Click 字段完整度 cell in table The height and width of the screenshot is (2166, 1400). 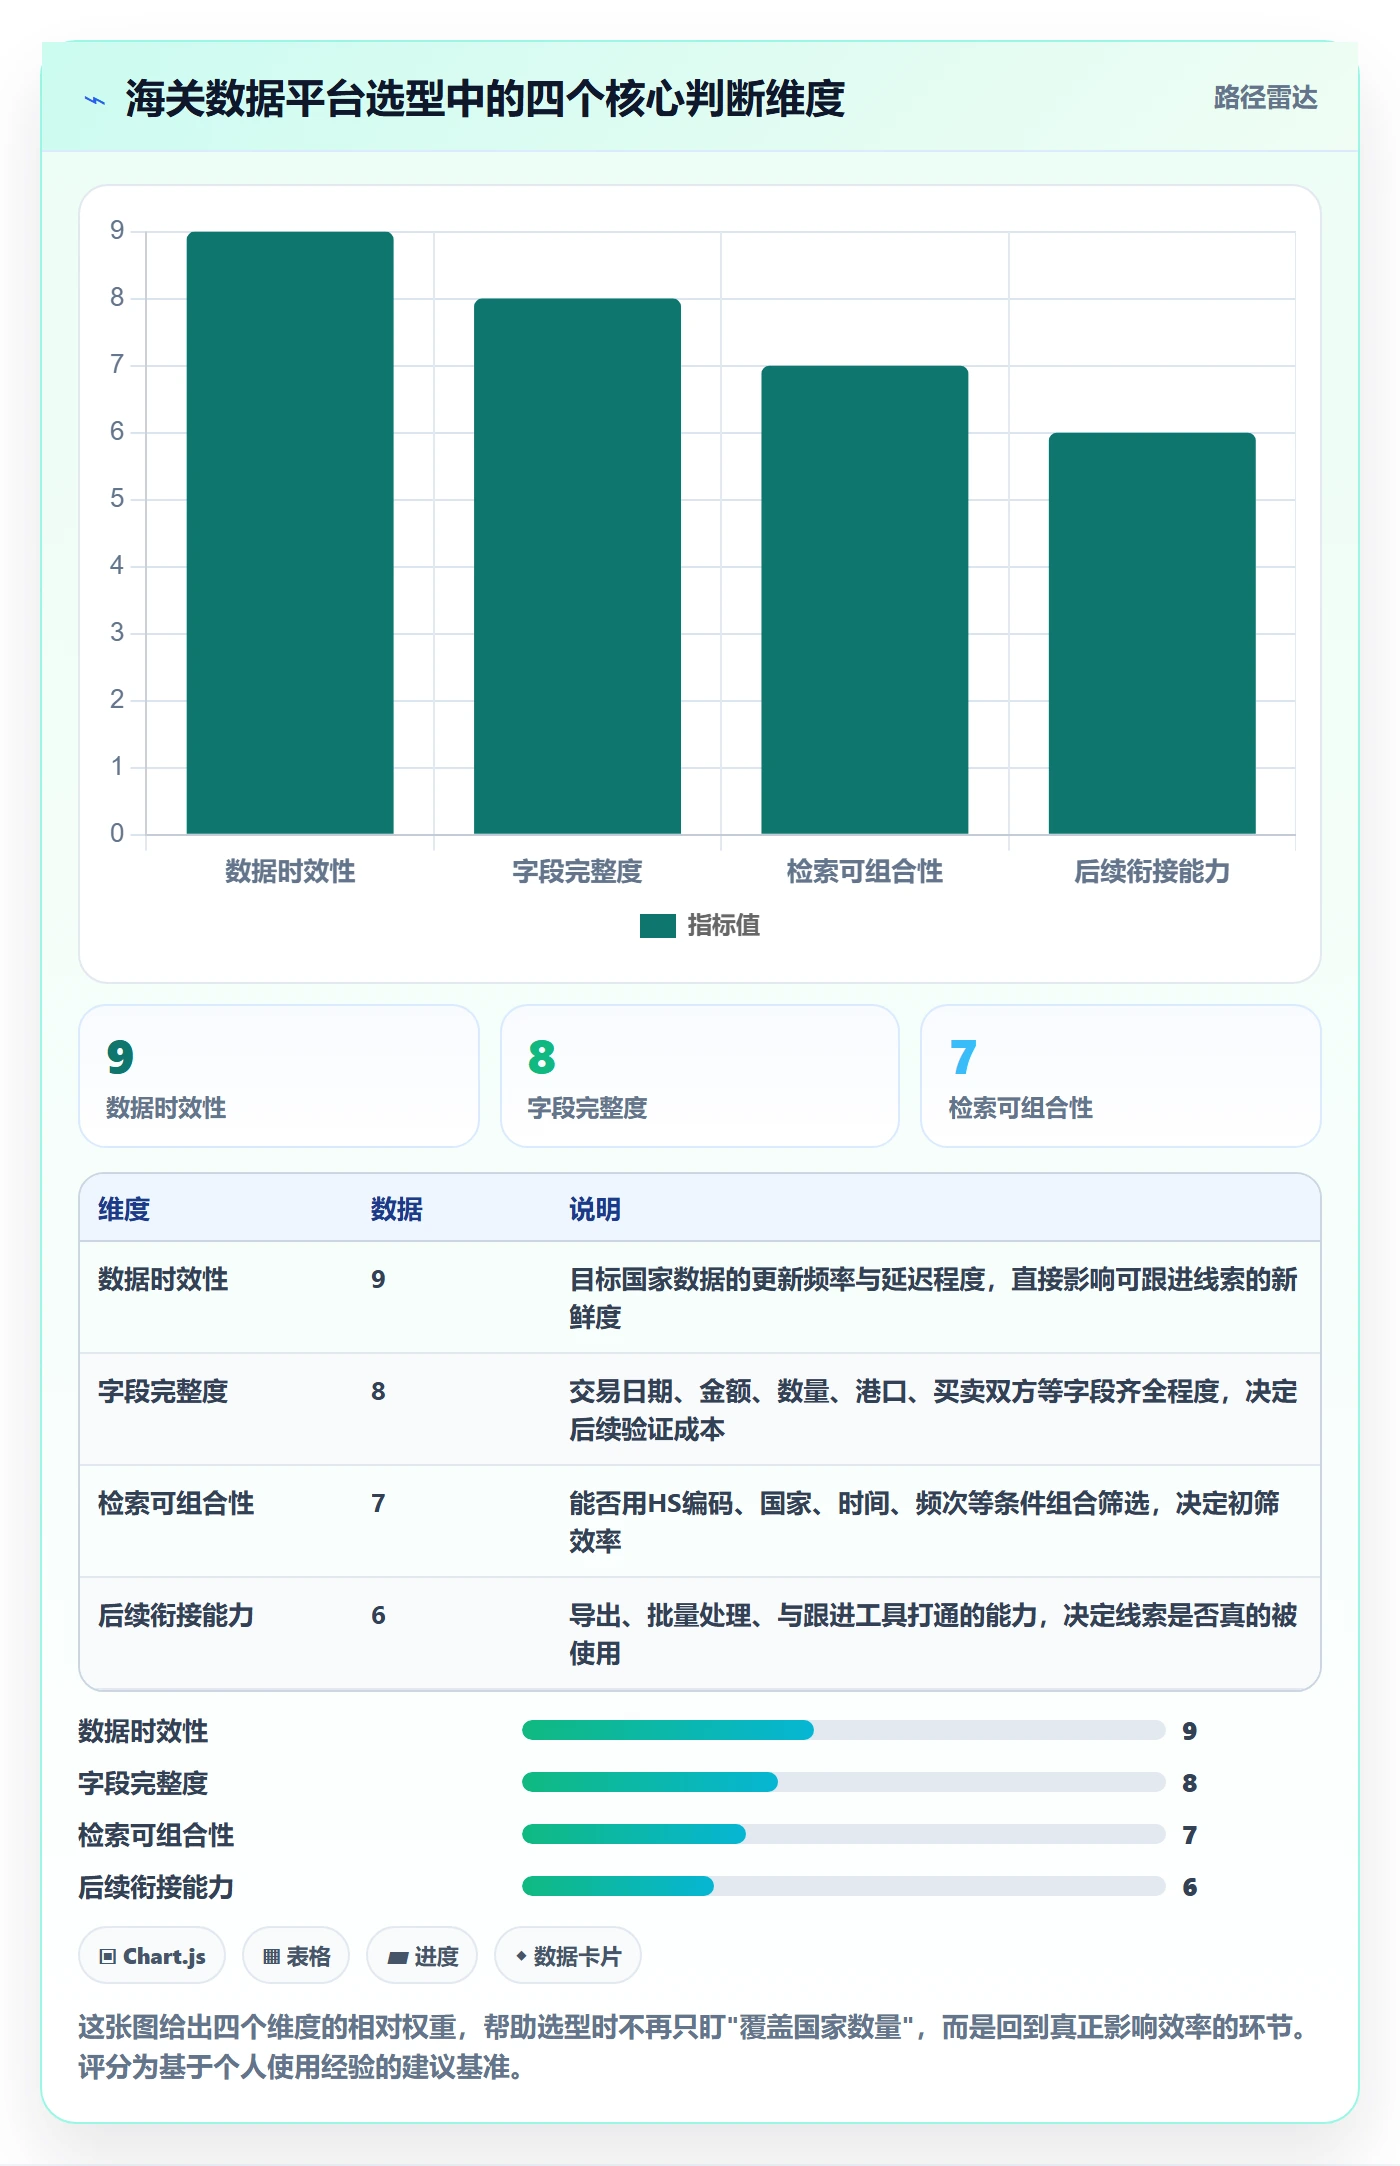163,1391
